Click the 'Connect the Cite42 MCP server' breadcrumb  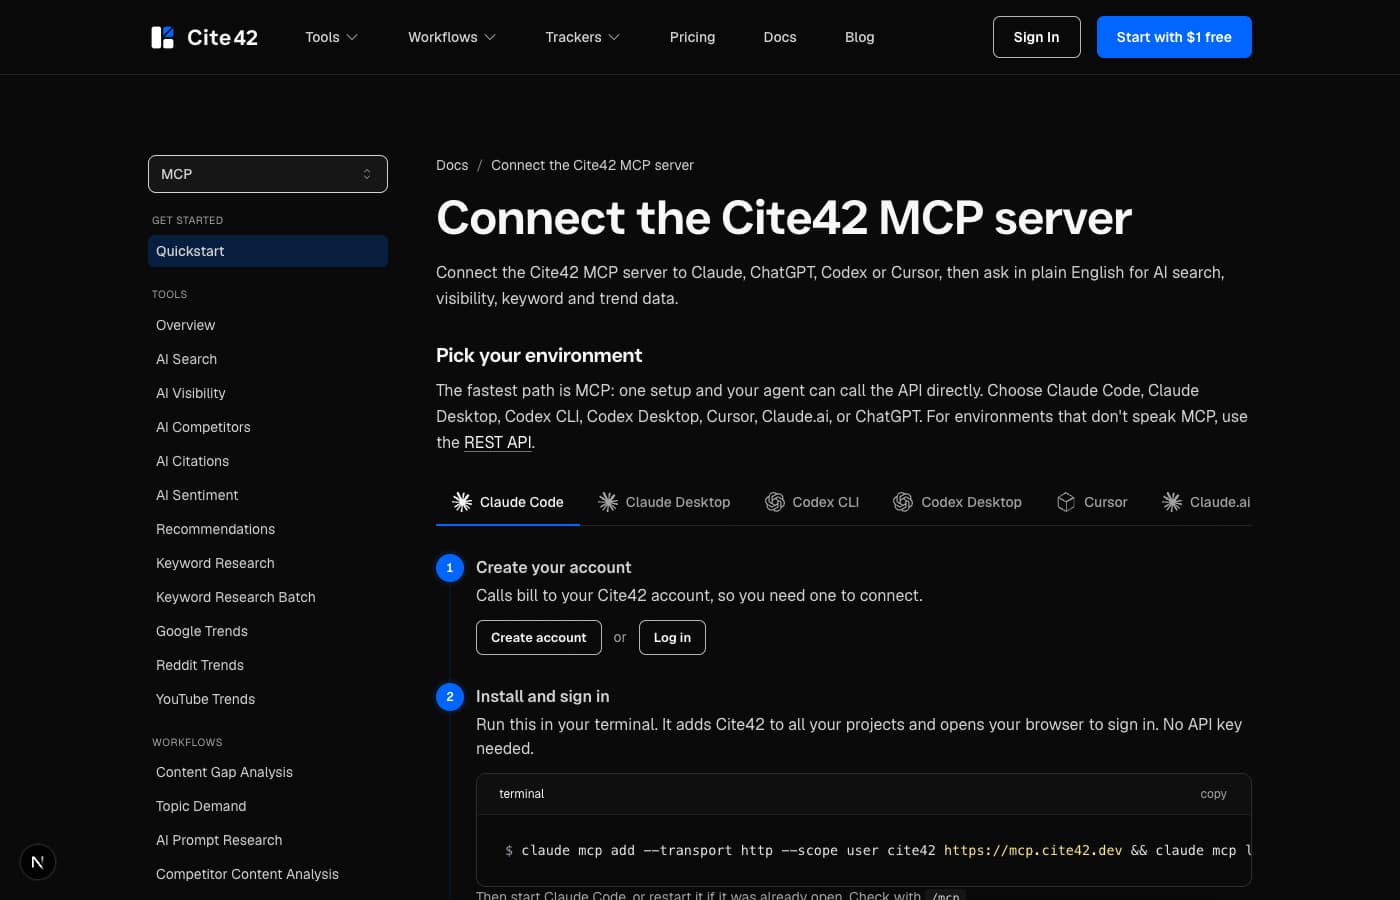click(x=592, y=165)
